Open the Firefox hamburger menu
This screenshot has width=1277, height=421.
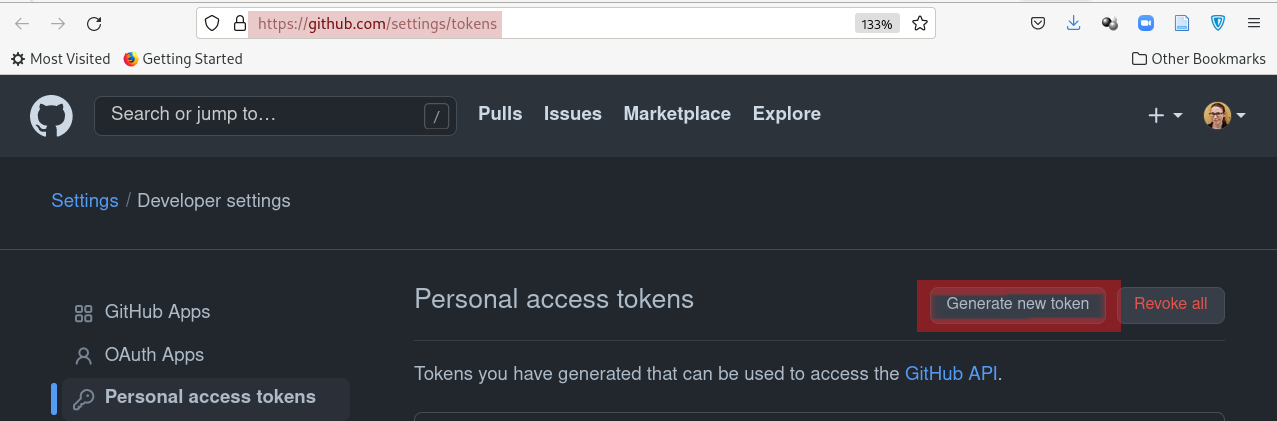point(1253,23)
